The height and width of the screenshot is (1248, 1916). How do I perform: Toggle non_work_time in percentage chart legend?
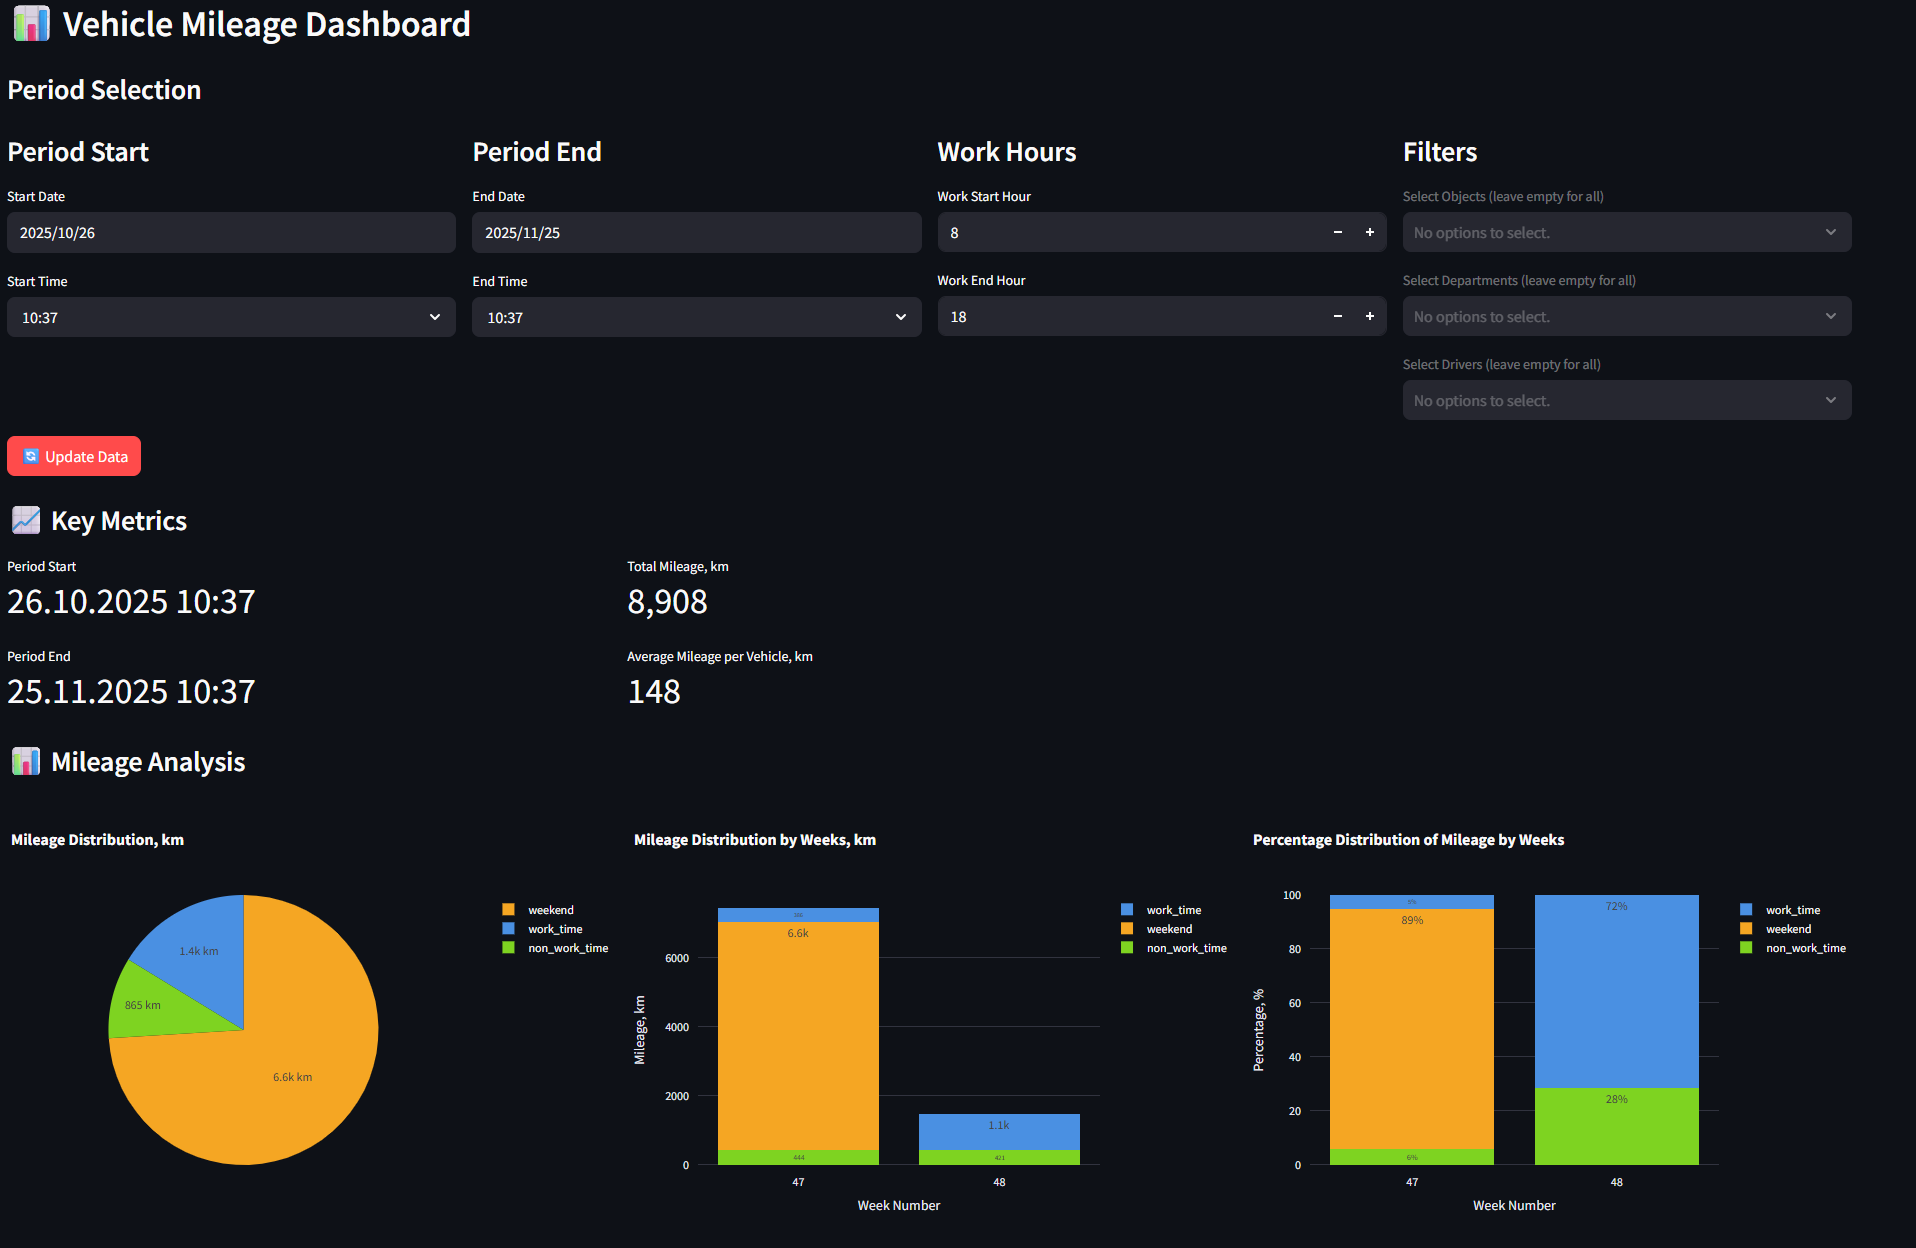coord(1805,948)
